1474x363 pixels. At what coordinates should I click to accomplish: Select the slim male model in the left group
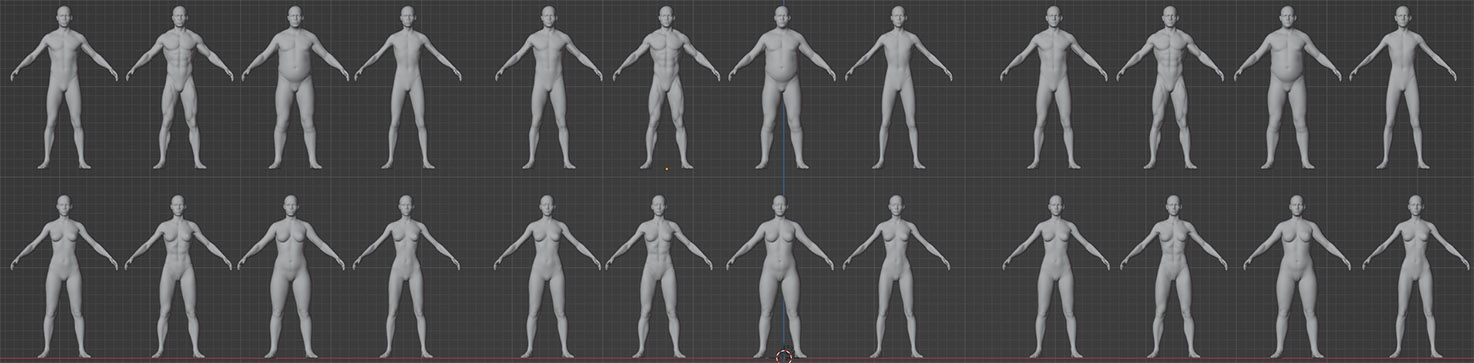pyautogui.click(x=408, y=87)
